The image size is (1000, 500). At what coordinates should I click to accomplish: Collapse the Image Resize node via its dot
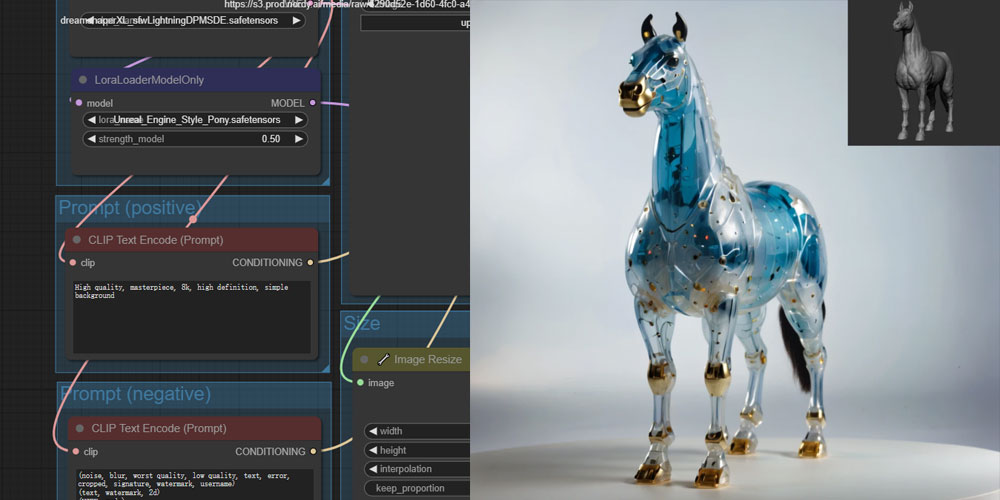click(364, 360)
